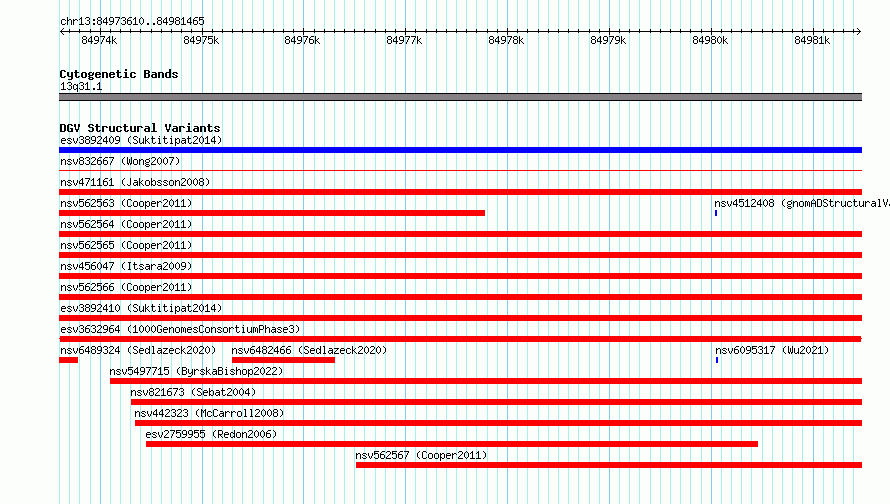Image resolution: width=890 pixels, height=504 pixels.
Task: Click the 84975k ruler position
Action: 201,40
